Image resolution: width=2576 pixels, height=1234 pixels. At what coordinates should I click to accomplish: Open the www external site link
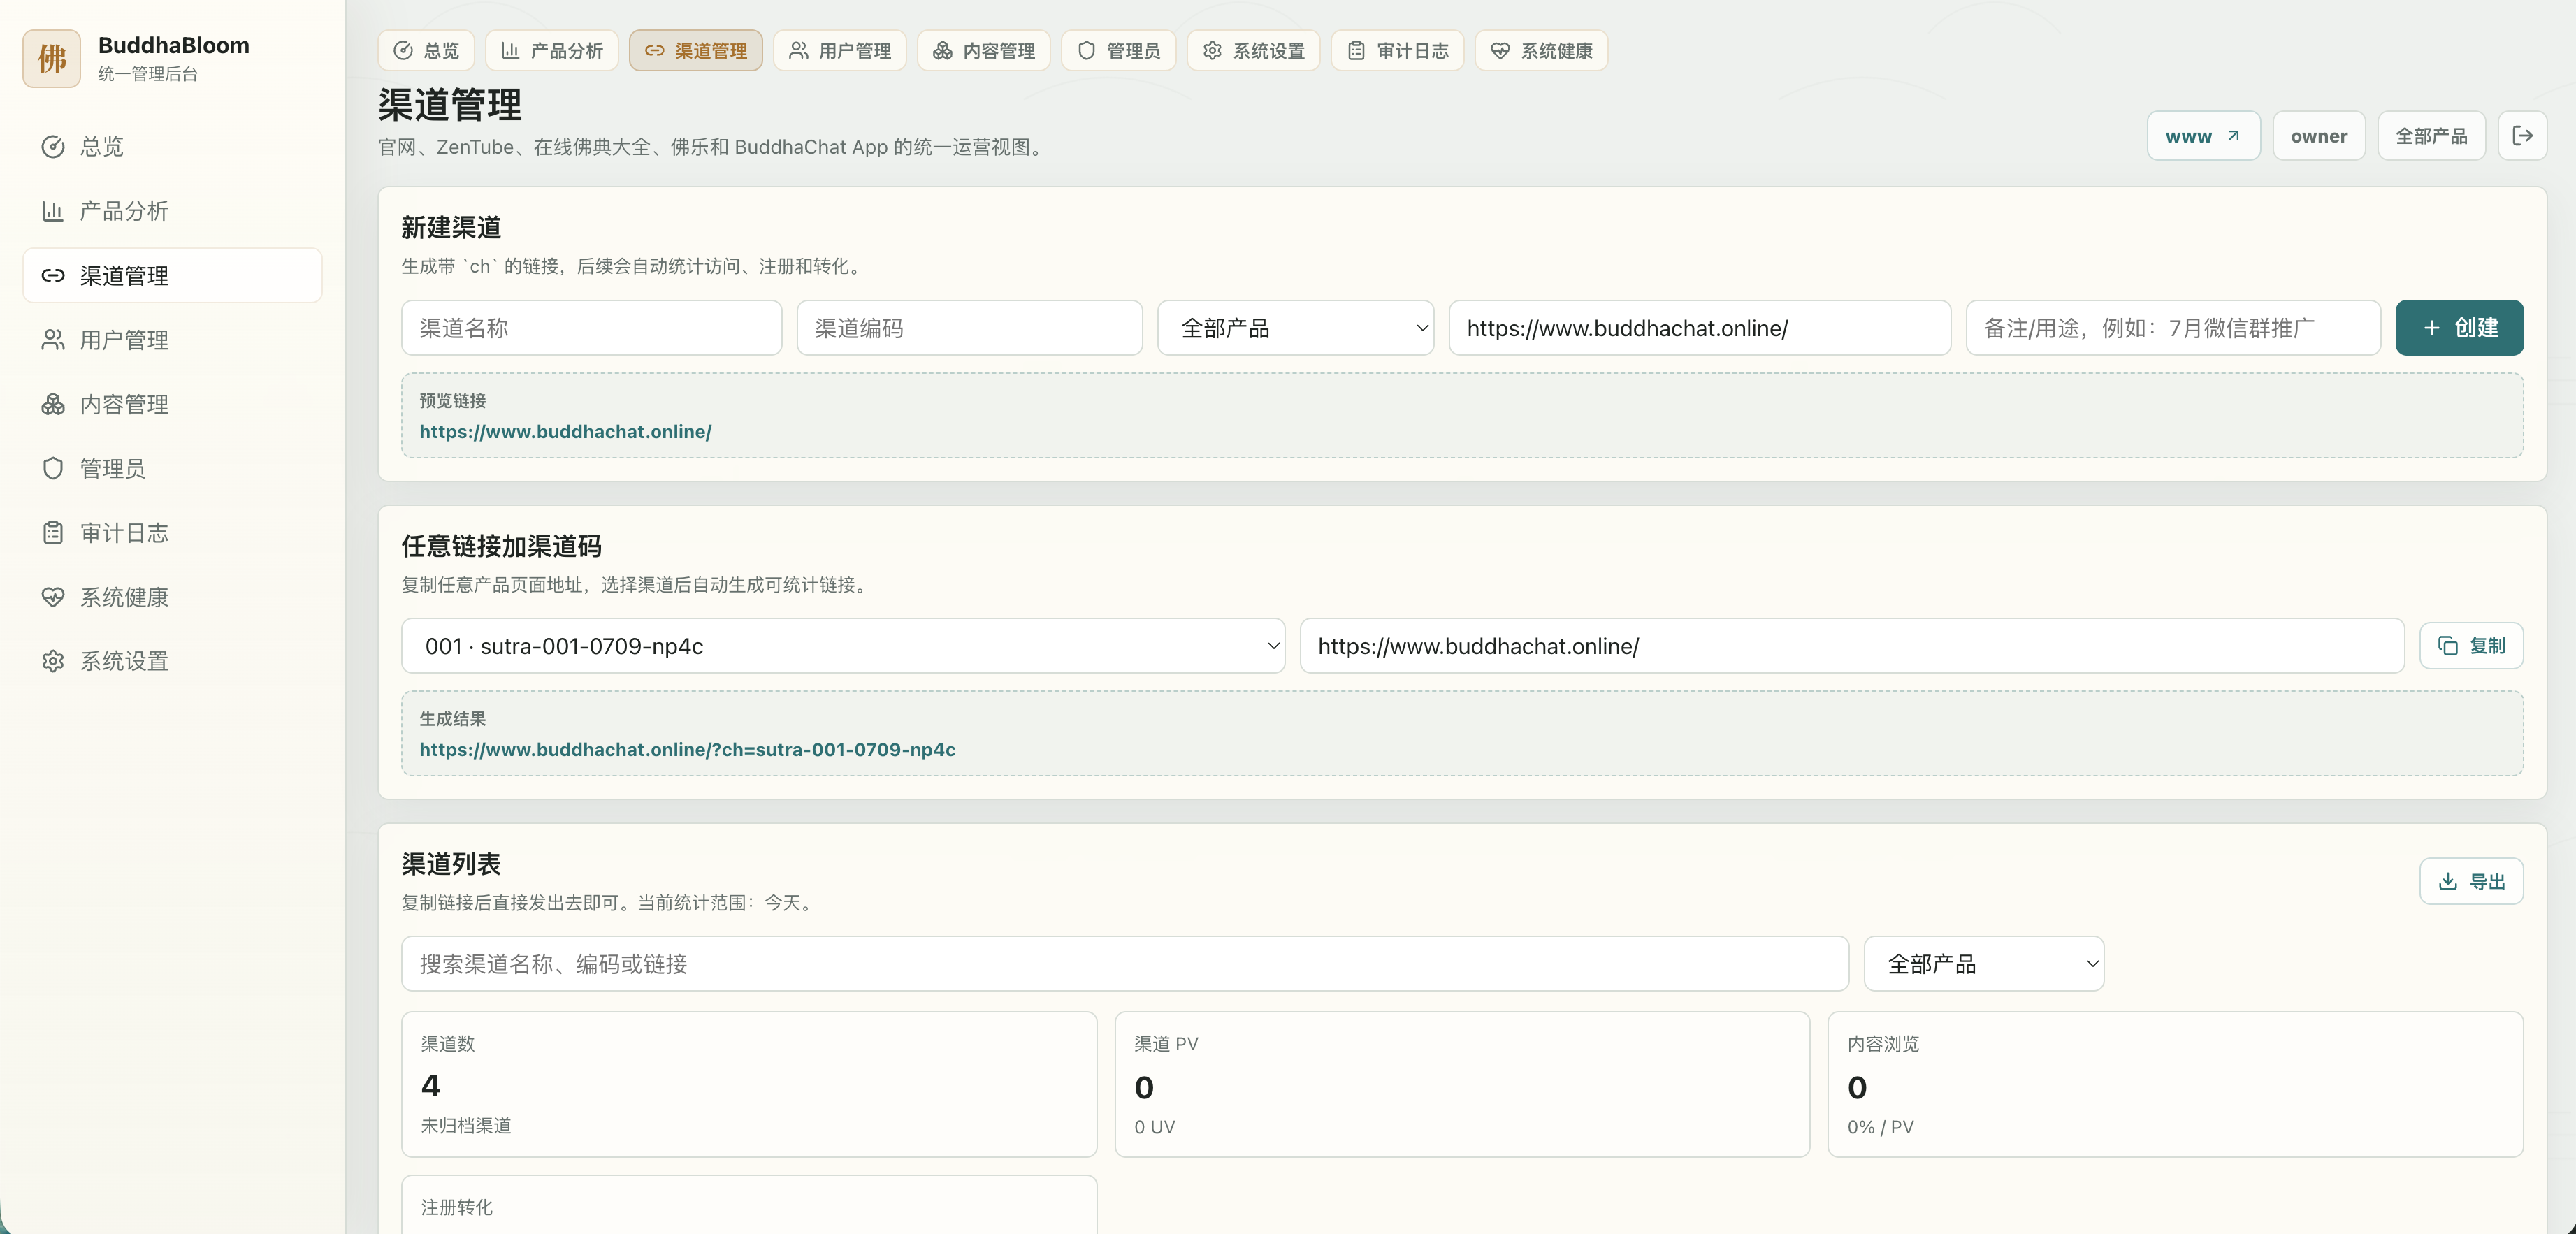(x=2203, y=136)
